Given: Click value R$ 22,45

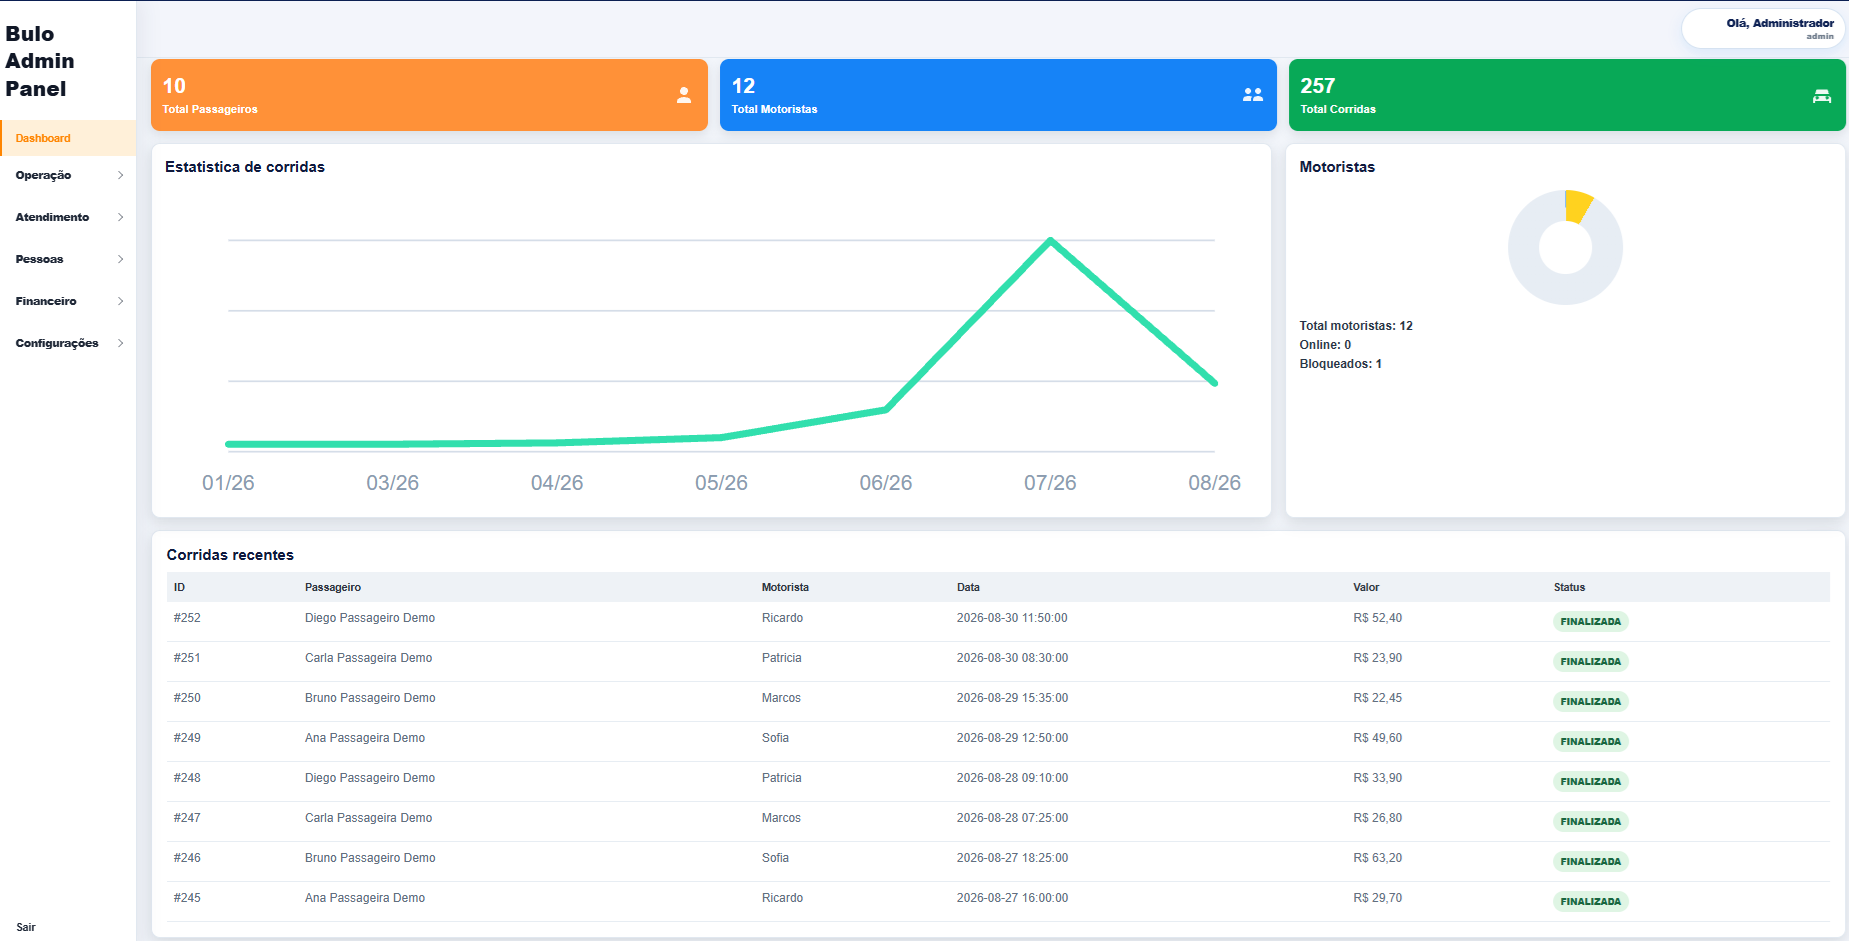Looking at the screenshot, I should pyautogui.click(x=1377, y=698).
